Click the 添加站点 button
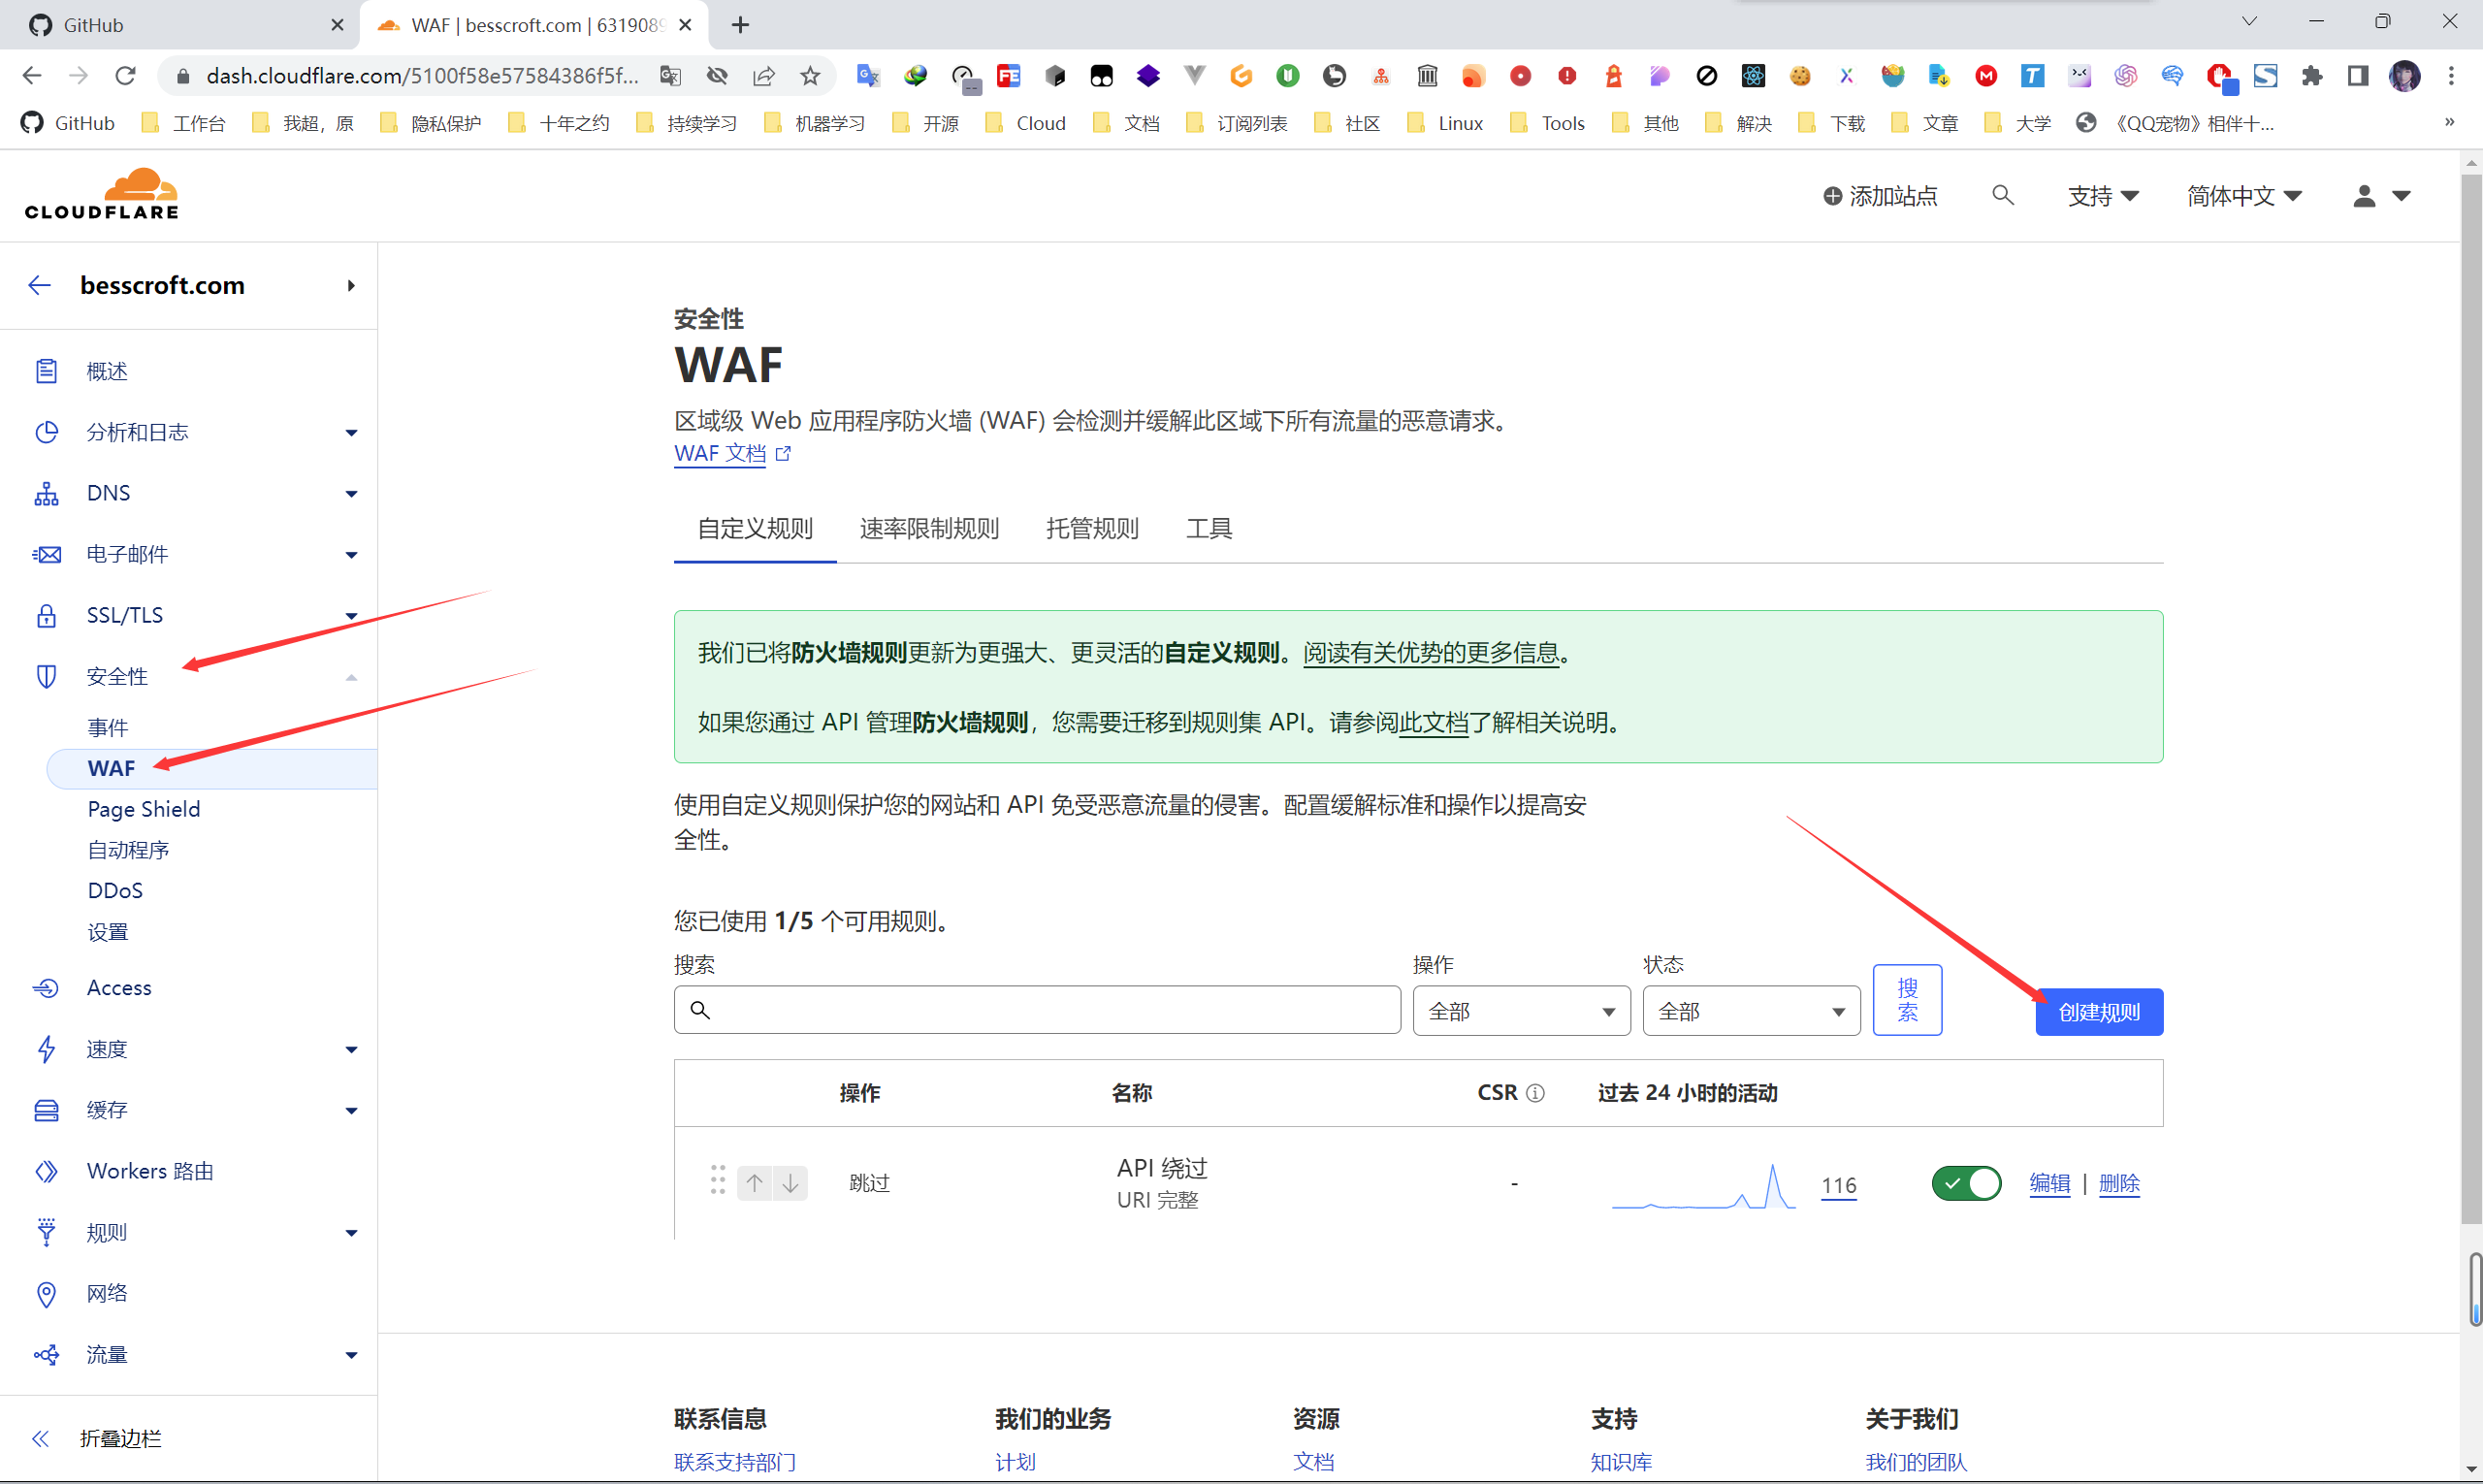 (1879, 196)
